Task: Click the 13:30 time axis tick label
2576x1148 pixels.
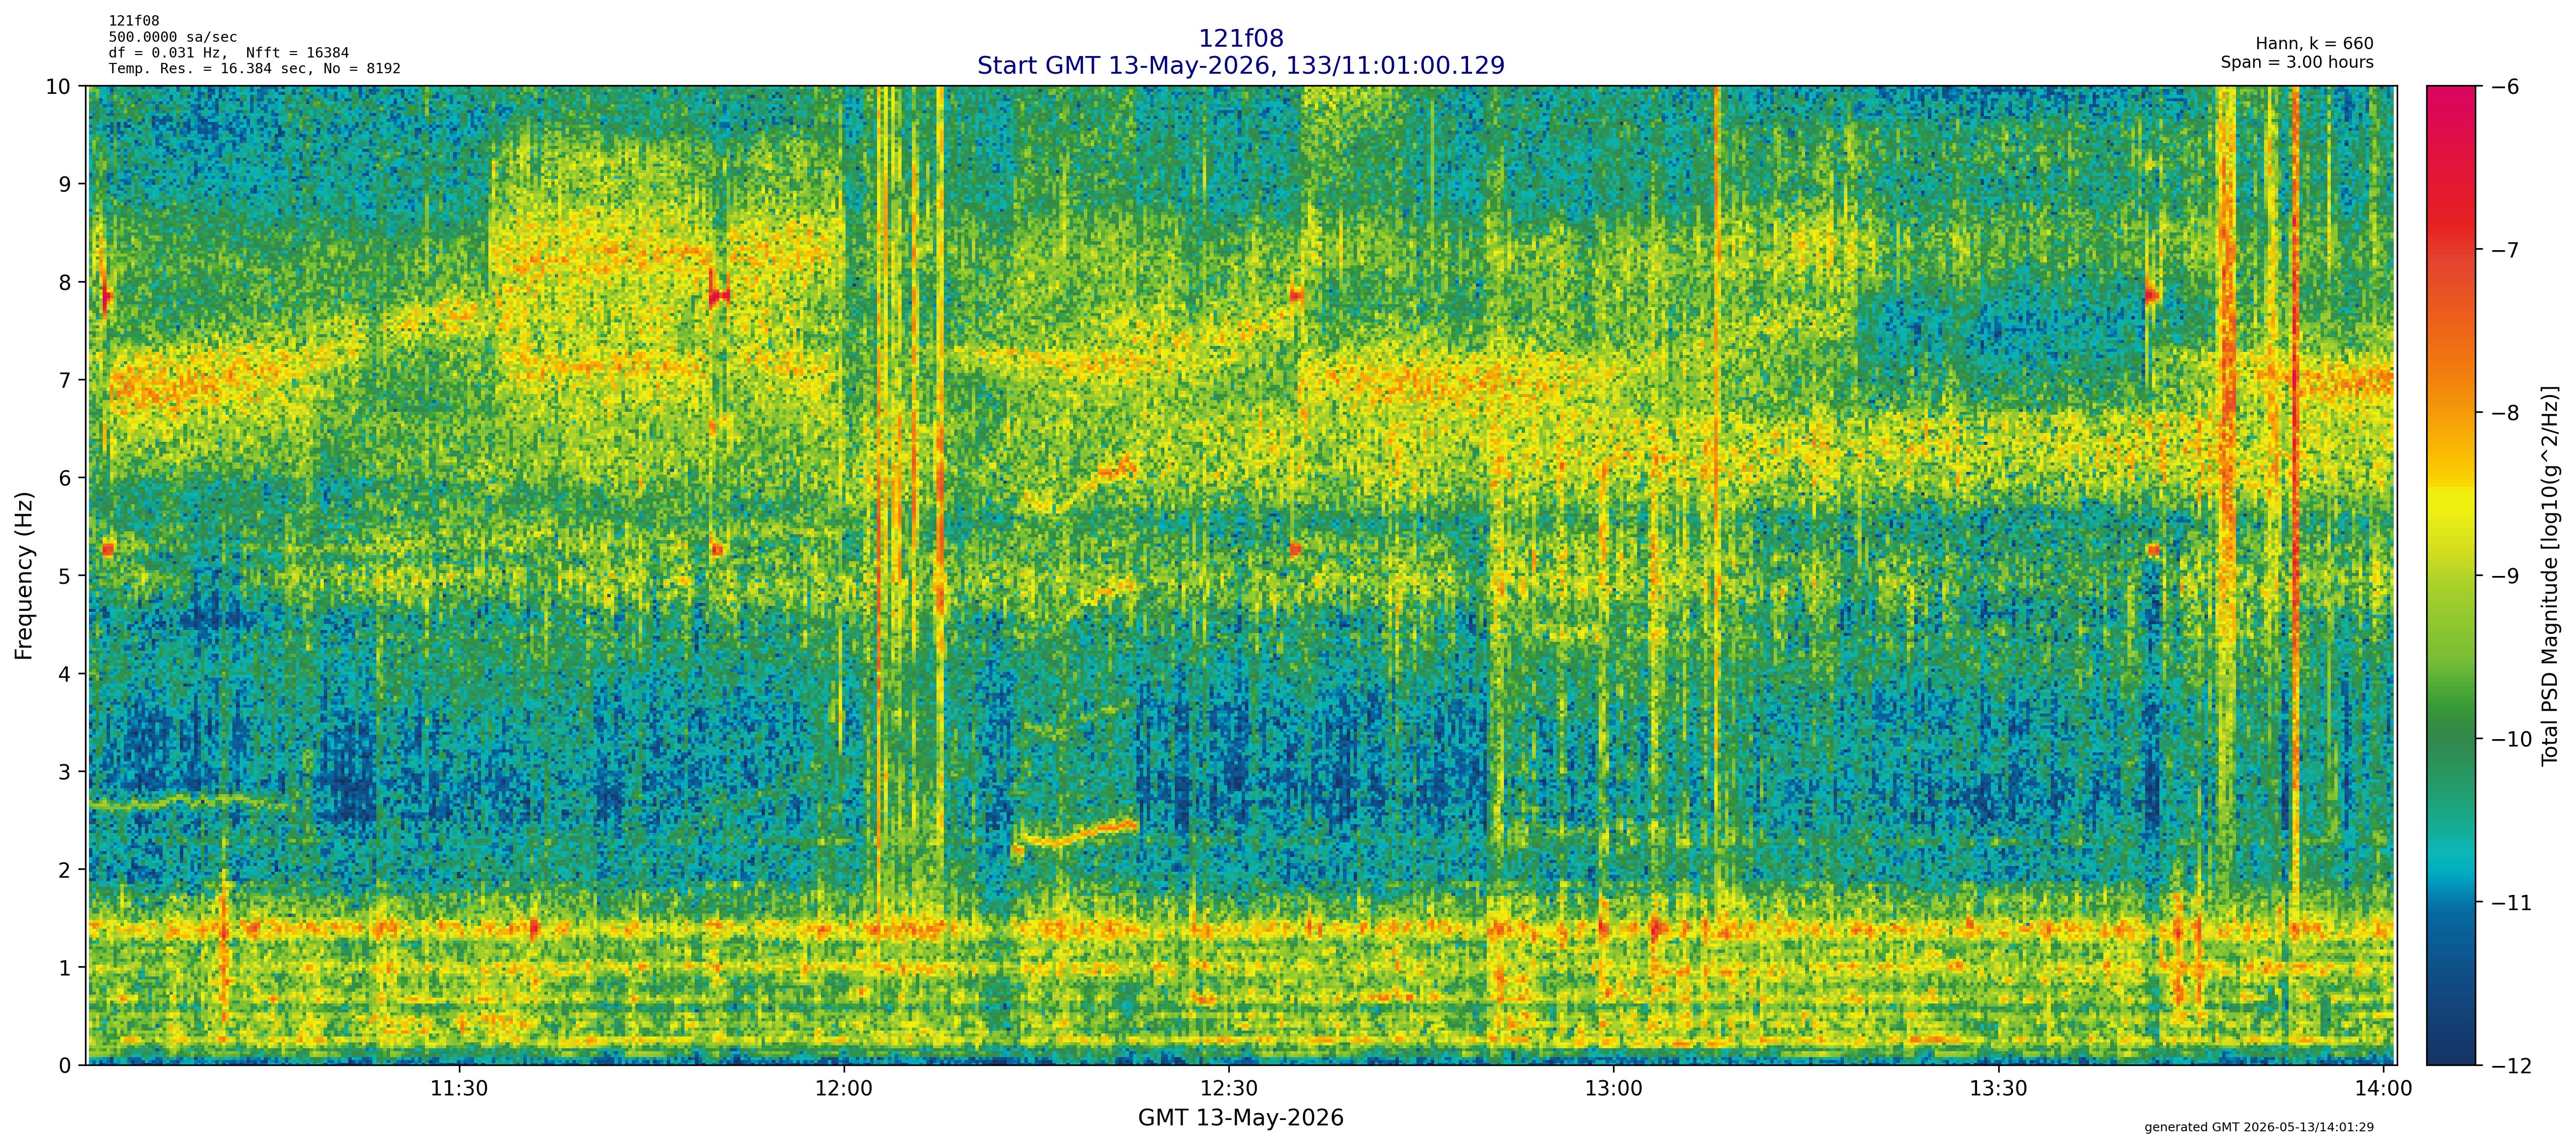Action: tap(1999, 1089)
